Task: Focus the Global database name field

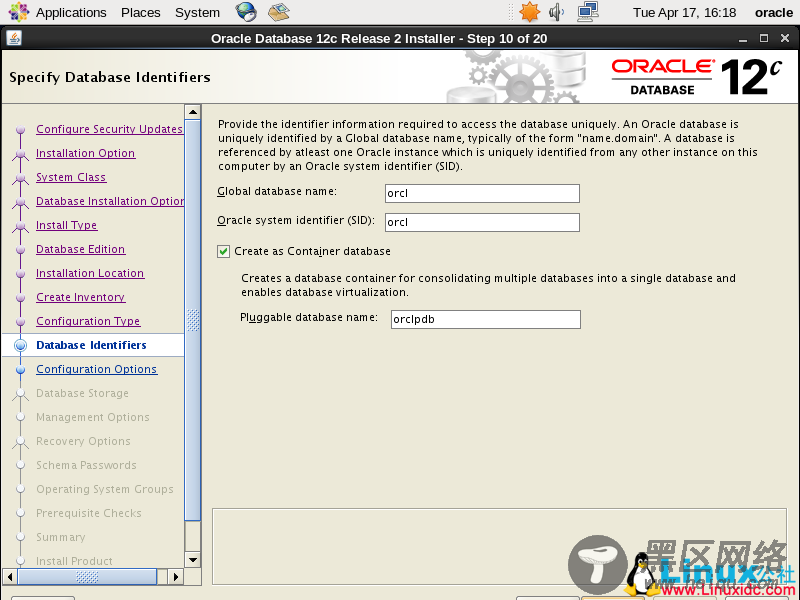Action: 482,193
